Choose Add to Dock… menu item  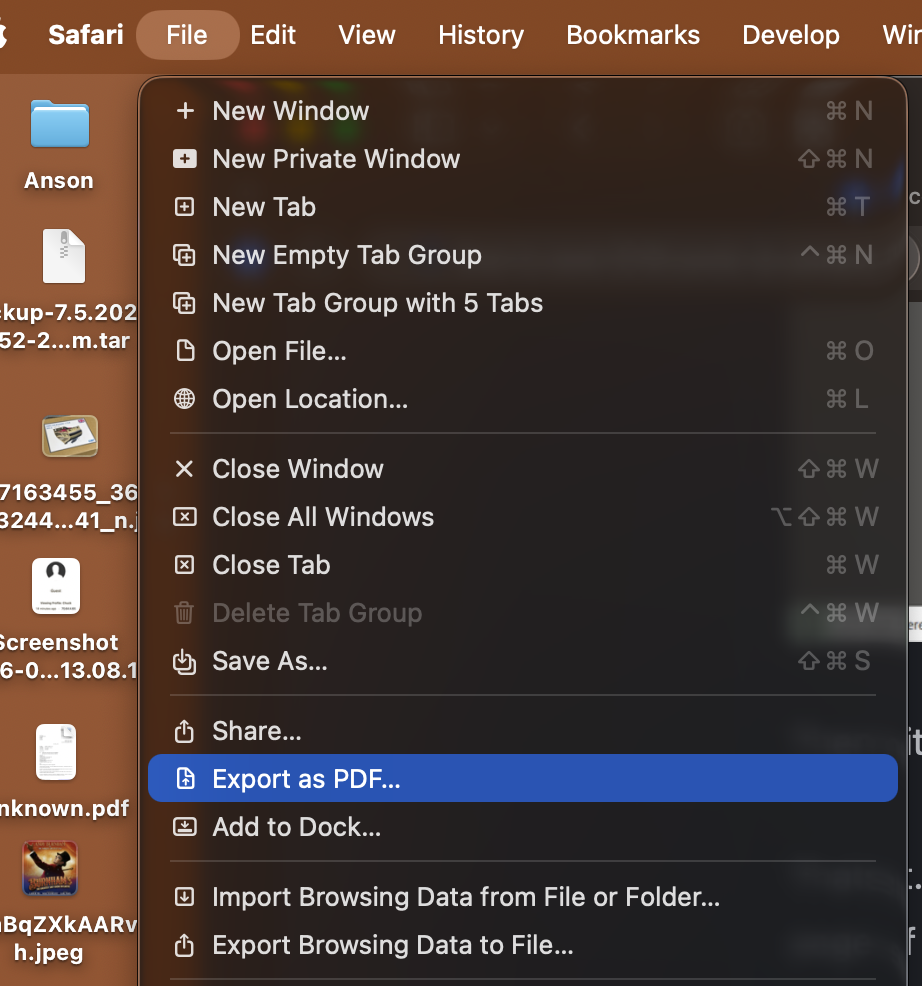tap(523, 826)
